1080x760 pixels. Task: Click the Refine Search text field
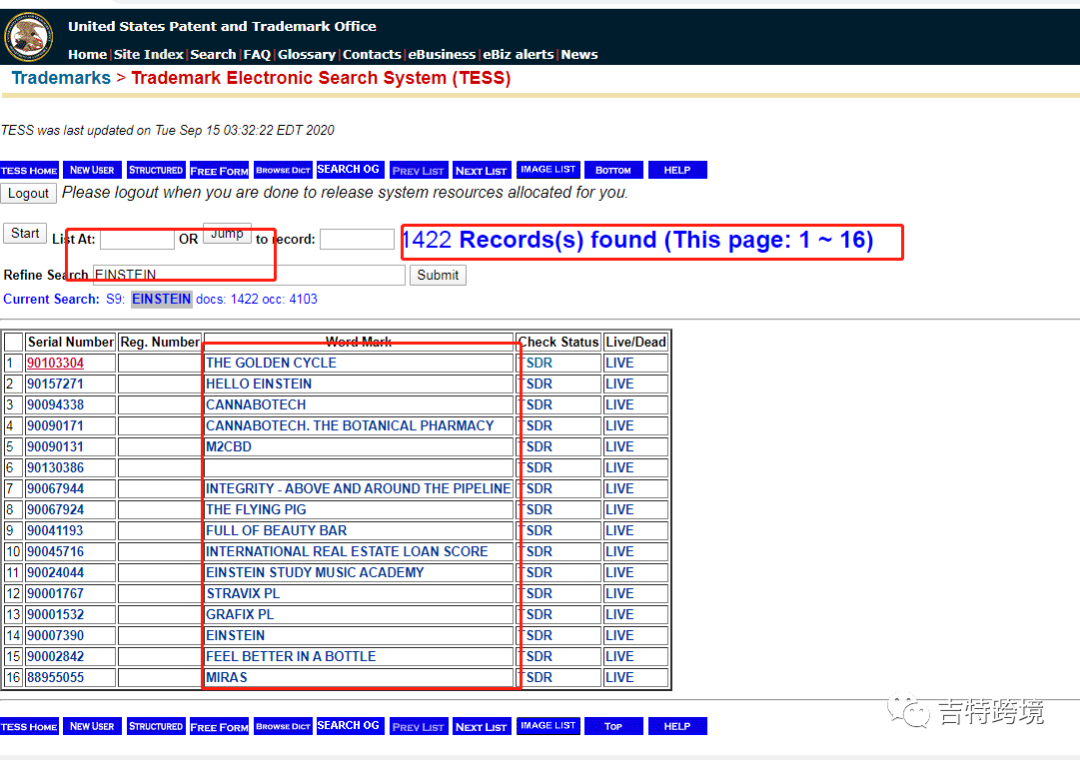(x=248, y=275)
